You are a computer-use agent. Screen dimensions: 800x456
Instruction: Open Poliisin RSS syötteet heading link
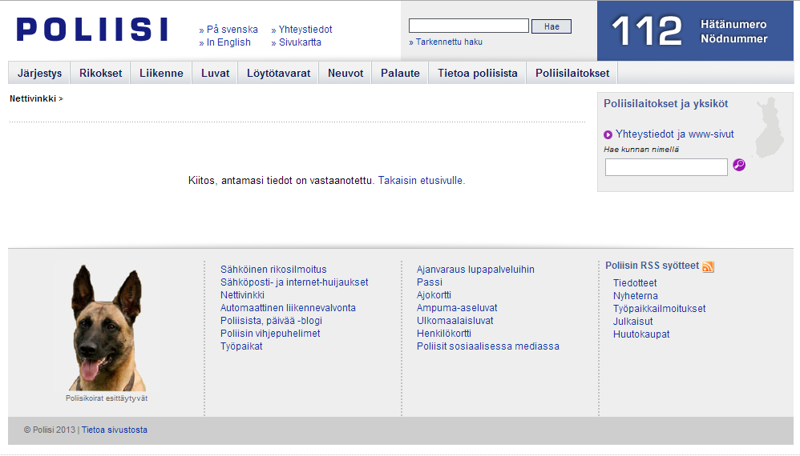pos(652,265)
